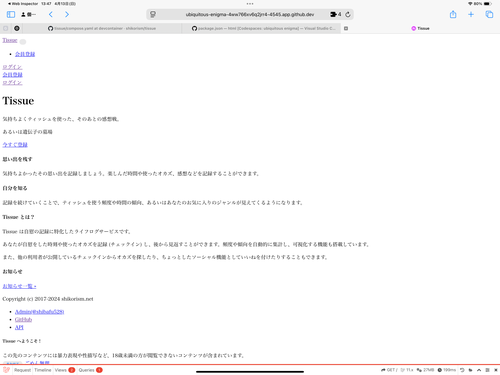Open the Queries debug bar tab

coord(90,370)
